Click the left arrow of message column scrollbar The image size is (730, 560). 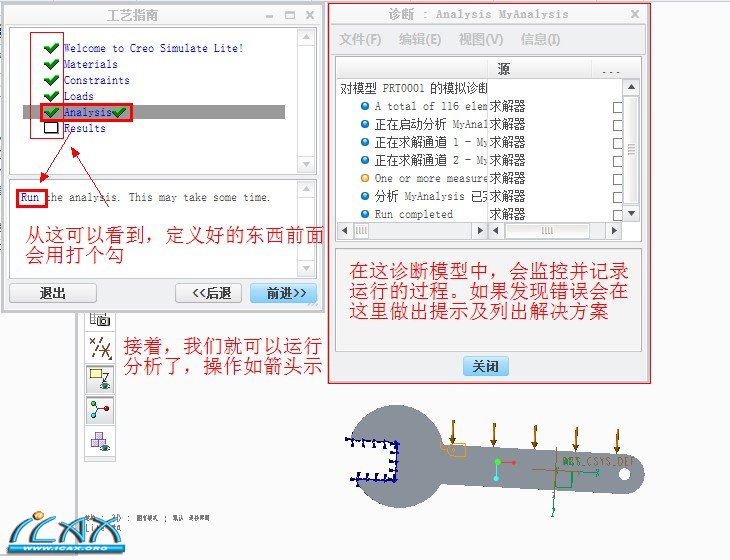click(345, 230)
